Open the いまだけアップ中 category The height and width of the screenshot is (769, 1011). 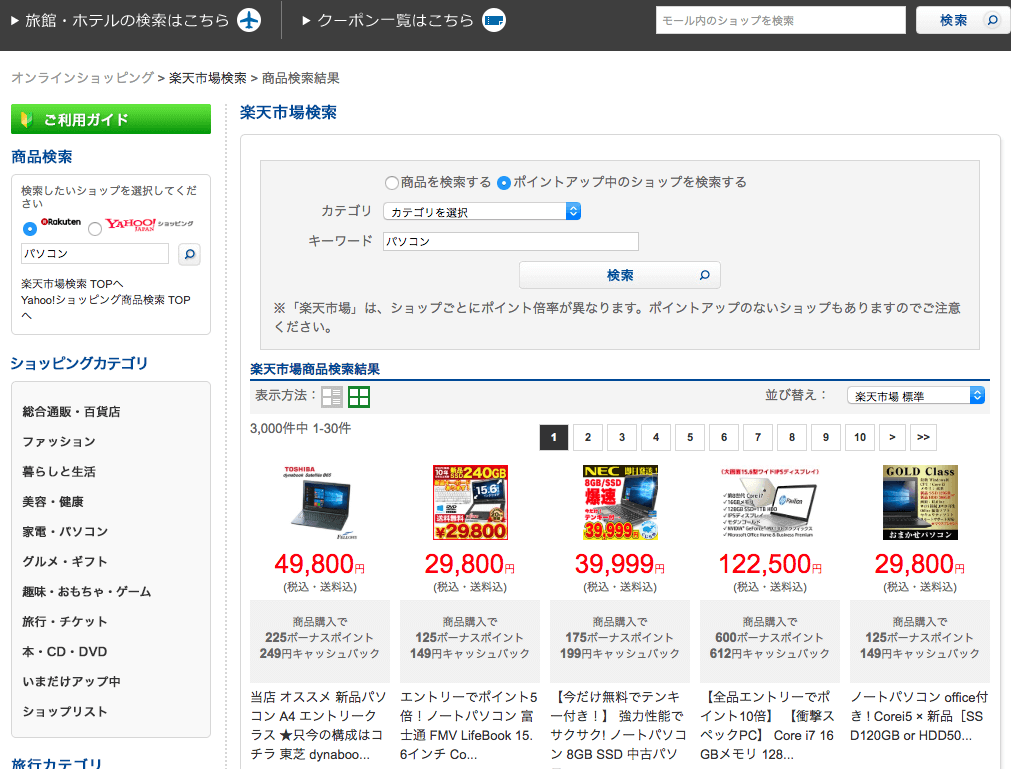(72, 681)
